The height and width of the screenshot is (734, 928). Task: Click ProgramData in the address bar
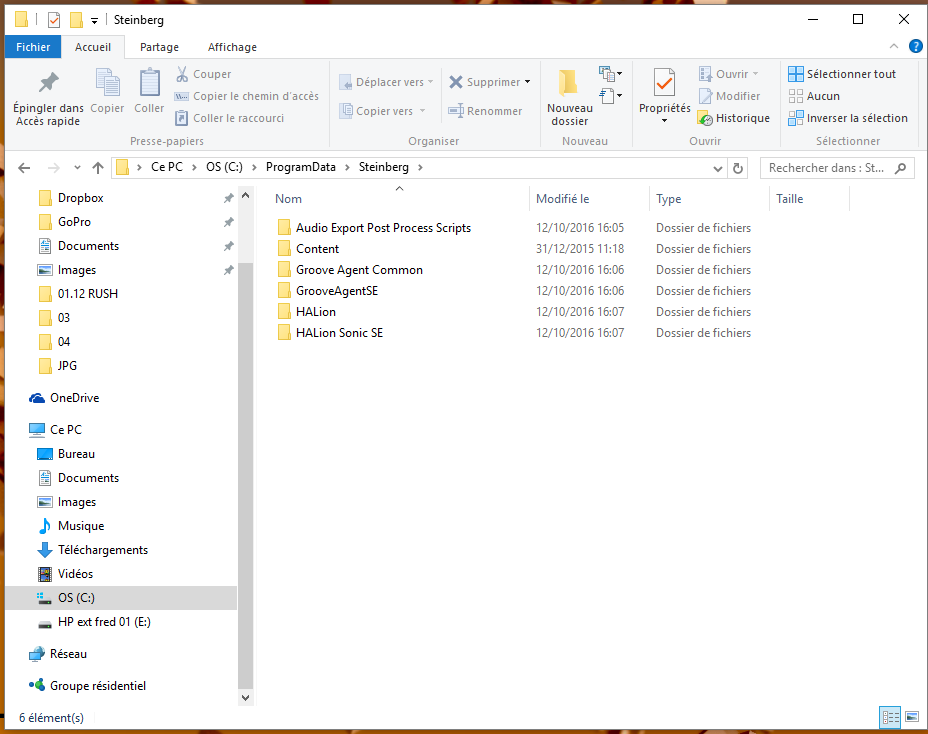coord(301,167)
